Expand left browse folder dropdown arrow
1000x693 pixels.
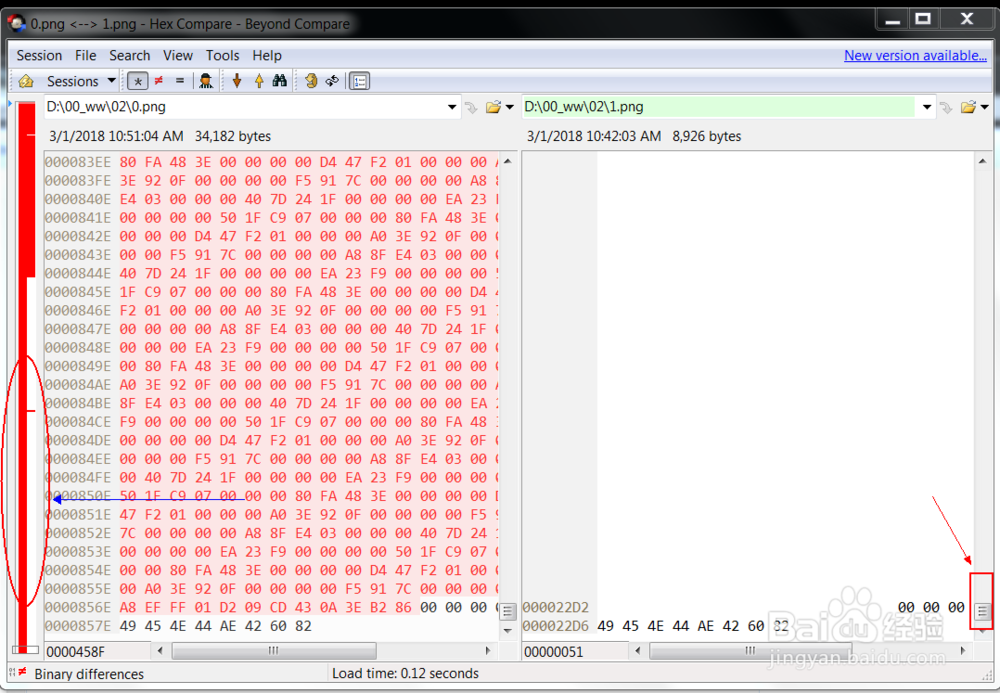(510, 107)
